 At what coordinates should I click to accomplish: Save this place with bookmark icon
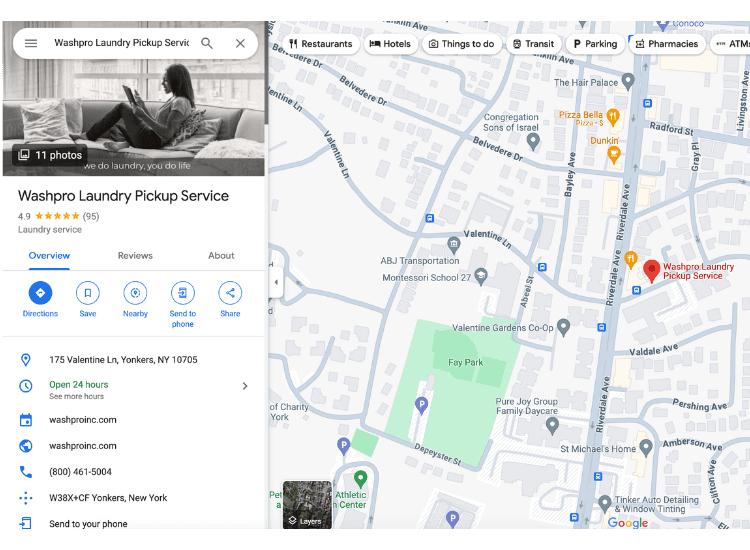(88, 293)
